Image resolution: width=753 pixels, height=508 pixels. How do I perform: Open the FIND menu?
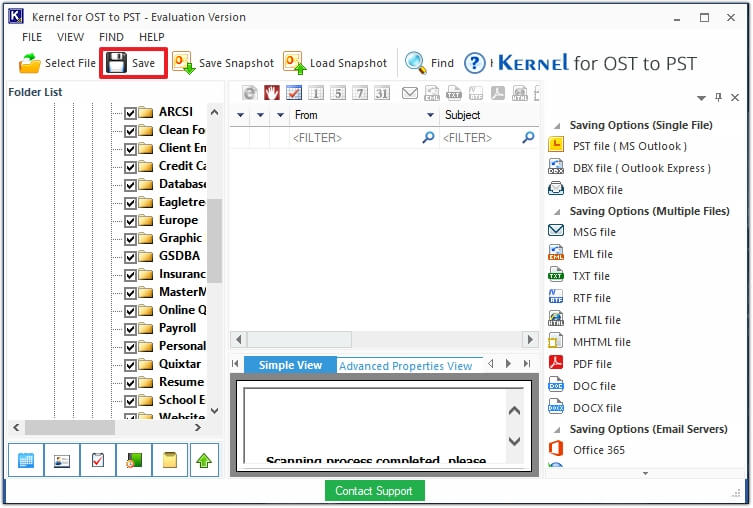[x=111, y=37]
